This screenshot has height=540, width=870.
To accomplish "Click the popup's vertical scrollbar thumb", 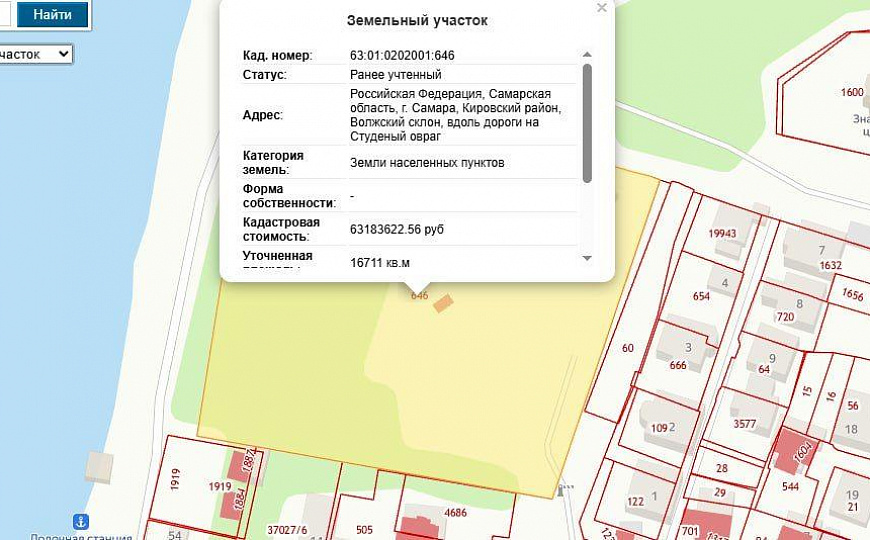I will 587,123.
